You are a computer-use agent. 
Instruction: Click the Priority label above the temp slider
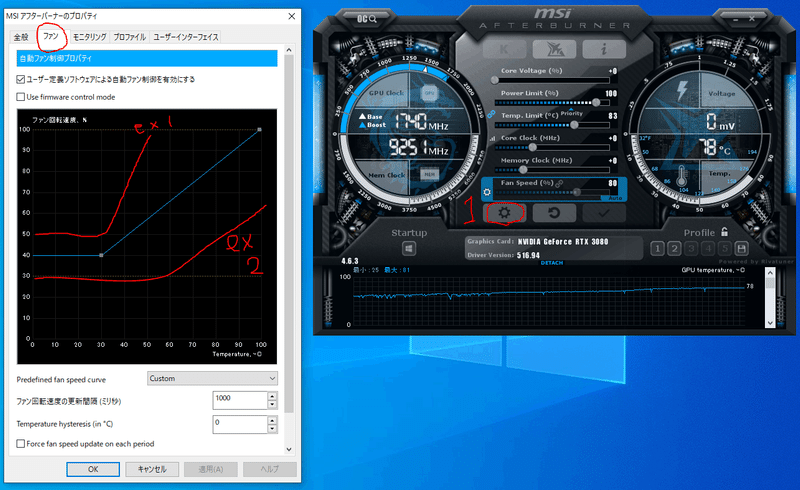click(x=571, y=113)
